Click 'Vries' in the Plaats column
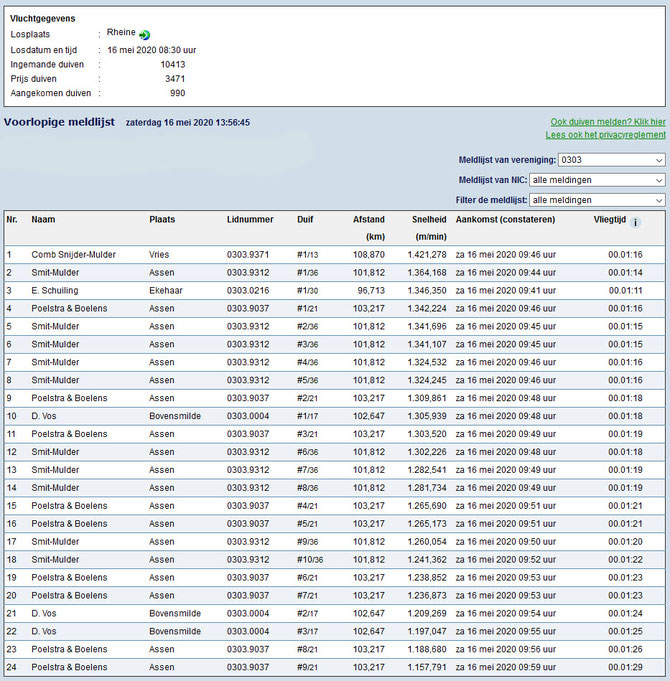Image resolution: width=670 pixels, height=681 pixels. [159, 255]
